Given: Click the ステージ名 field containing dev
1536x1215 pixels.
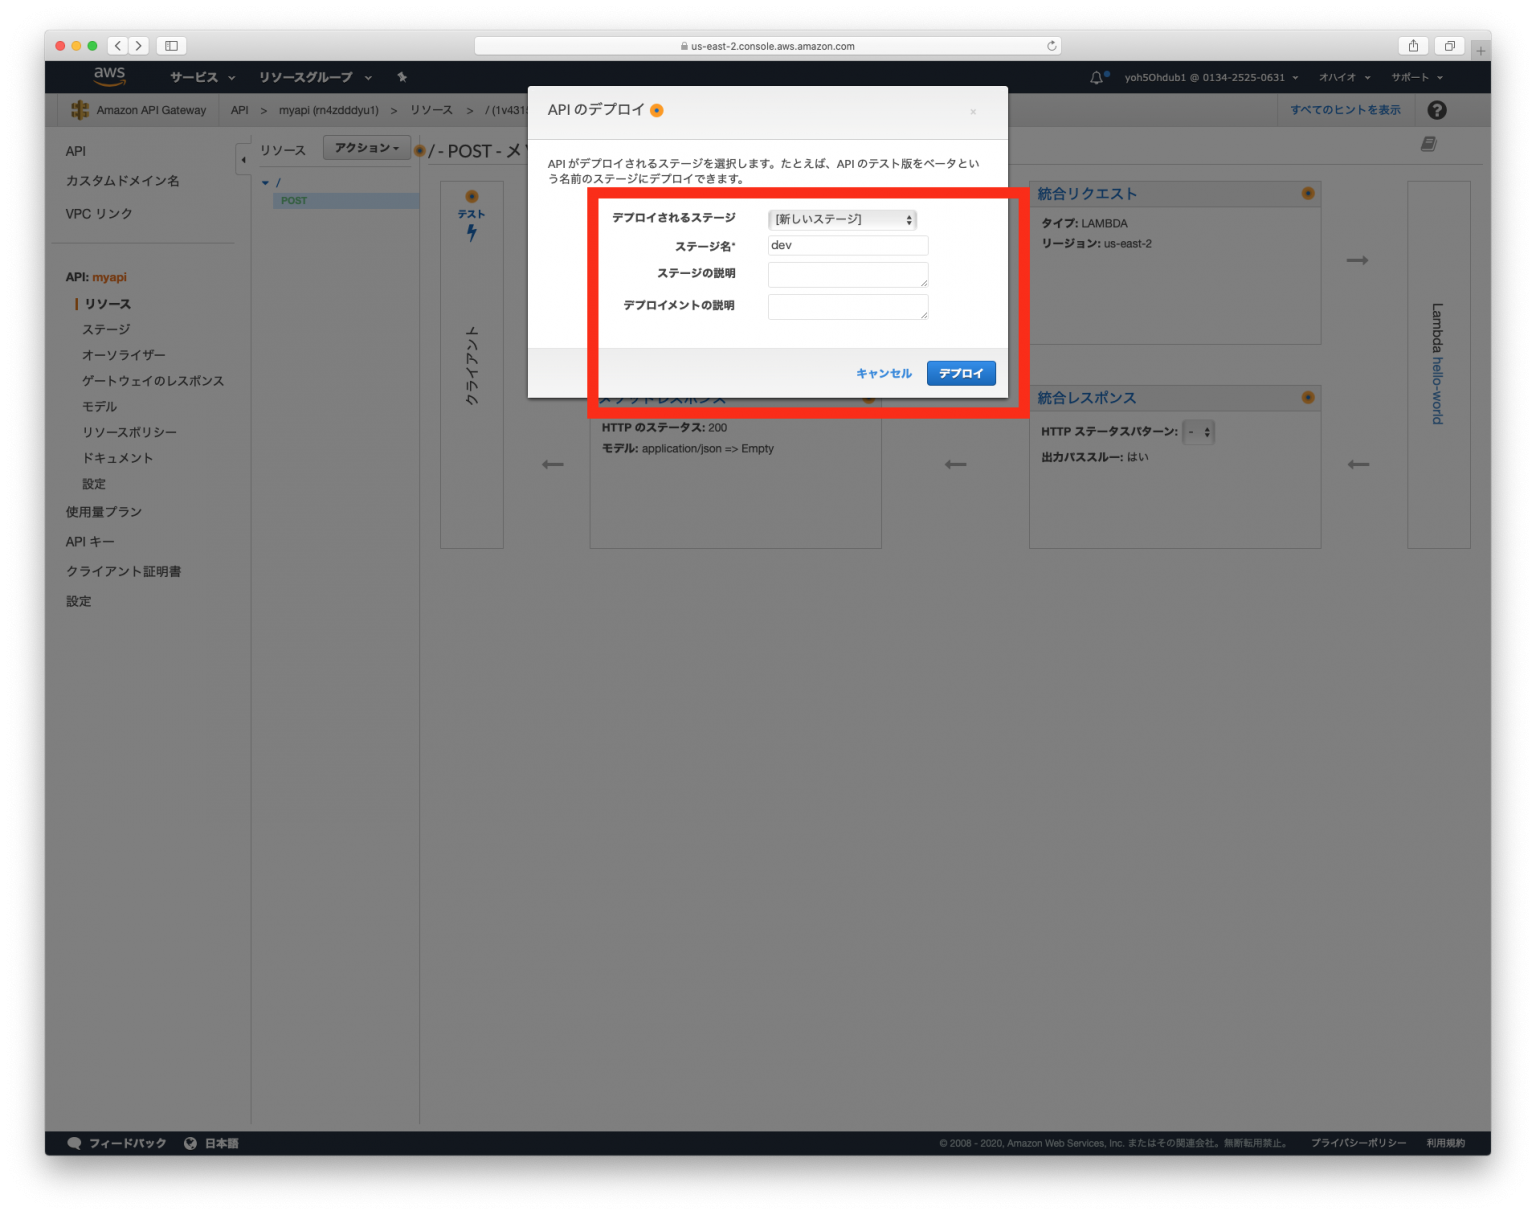Looking at the screenshot, I should tap(847, 245).
